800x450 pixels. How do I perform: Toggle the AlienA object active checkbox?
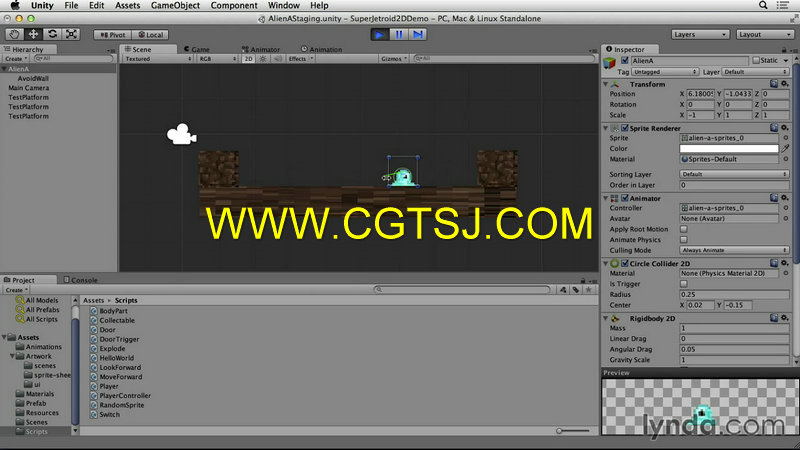624,60
